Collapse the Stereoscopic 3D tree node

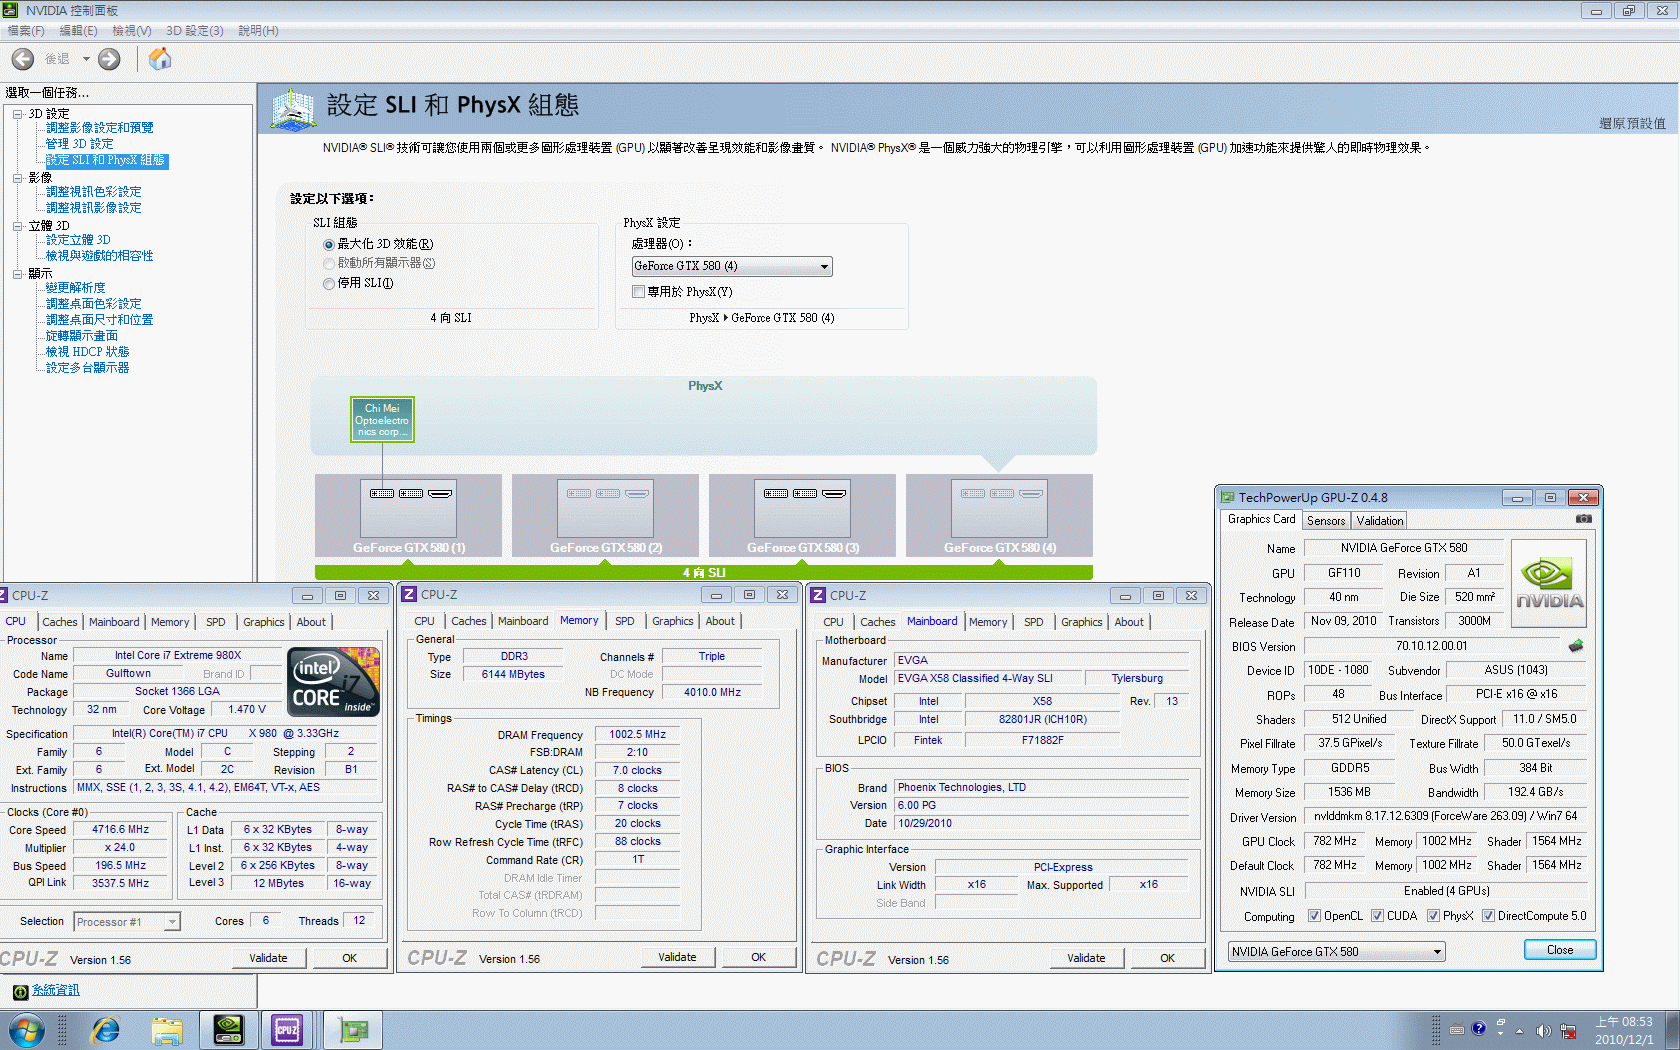pos(18,226)
